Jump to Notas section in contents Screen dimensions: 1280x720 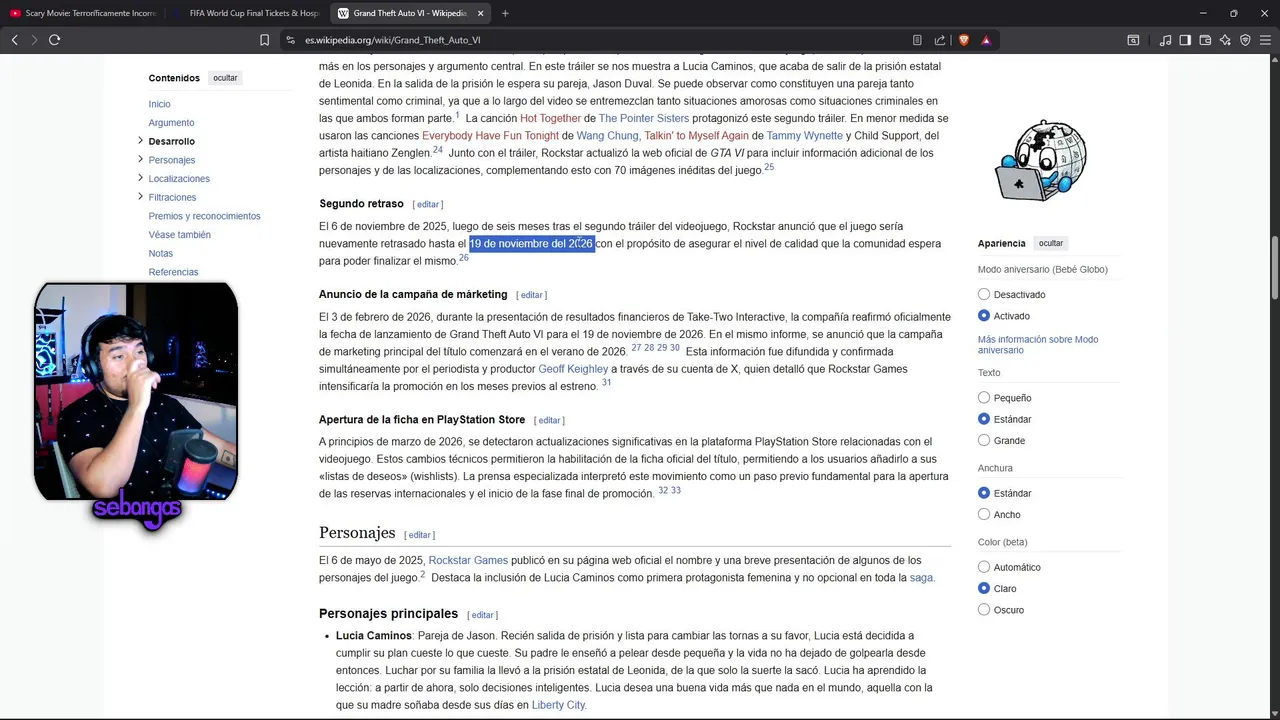160,253
